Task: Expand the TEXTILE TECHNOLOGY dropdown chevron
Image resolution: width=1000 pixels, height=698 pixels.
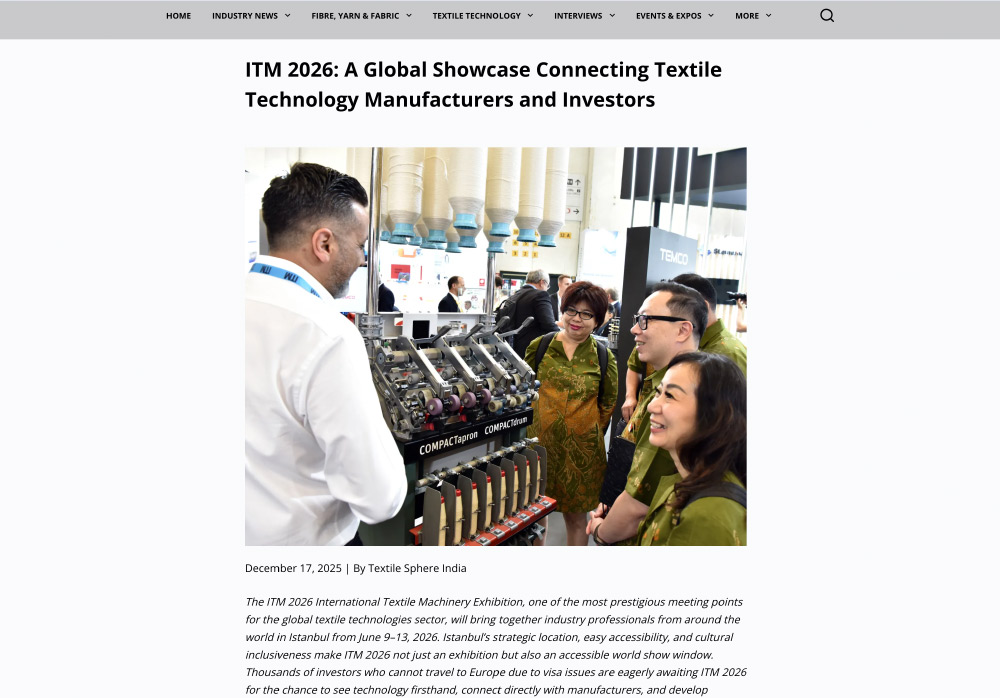Action: pyautogui.click(x=530, y=16)
